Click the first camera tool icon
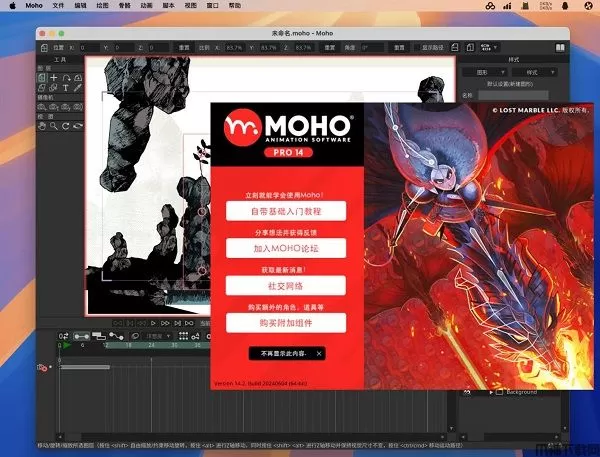Viewport: 600px width, 457px height. pyautogui.click(x=41, y=107)
